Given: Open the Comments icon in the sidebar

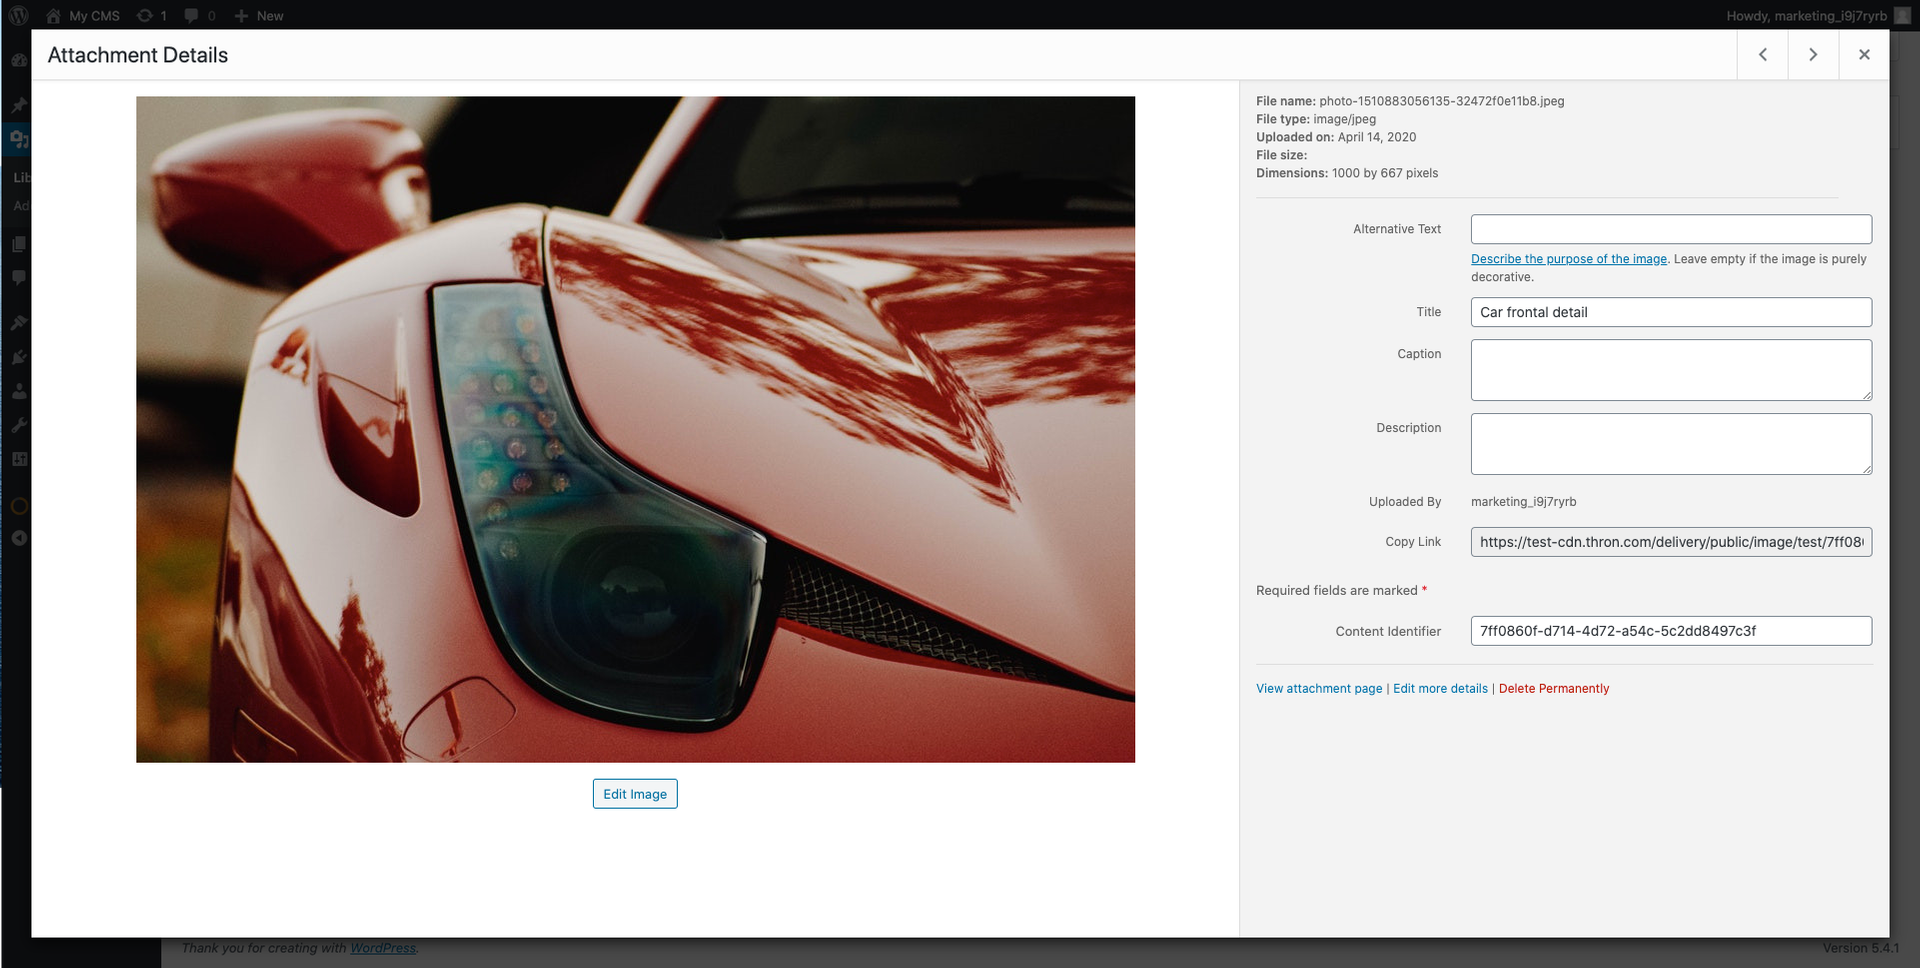Looking at the screenshot, I should 18,278.
